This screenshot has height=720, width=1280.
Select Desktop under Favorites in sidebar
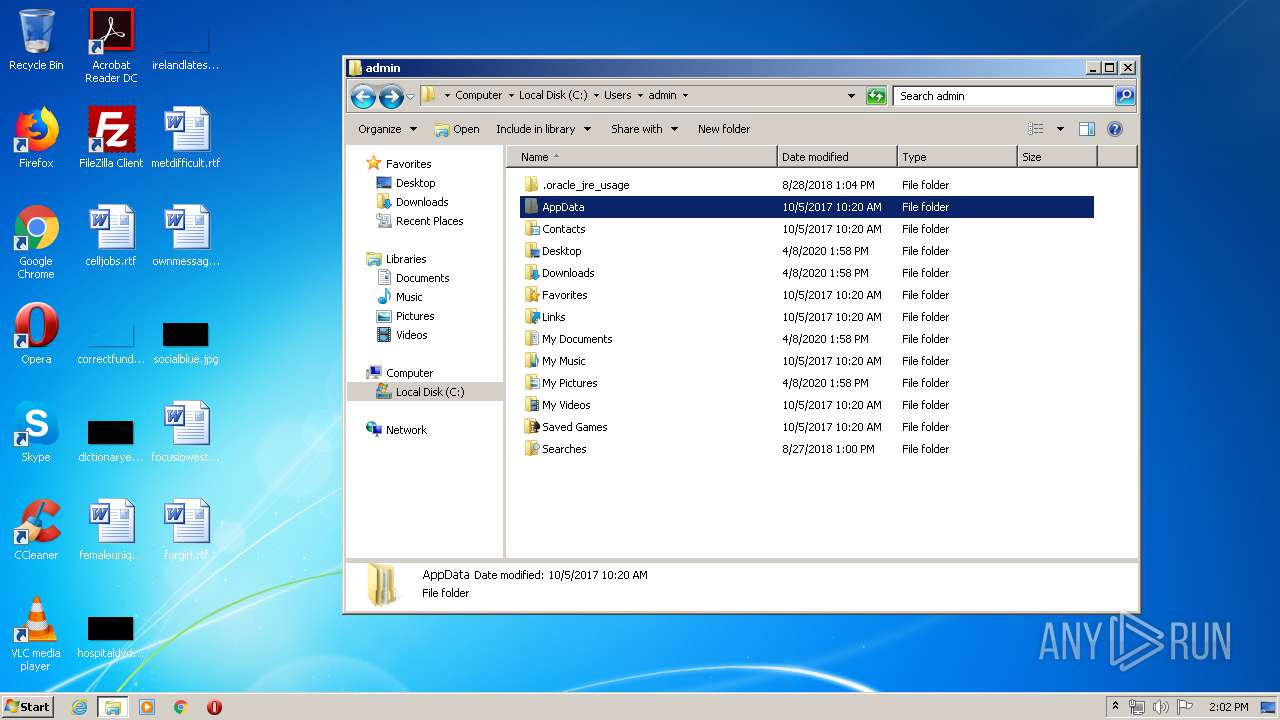point(415,183)
